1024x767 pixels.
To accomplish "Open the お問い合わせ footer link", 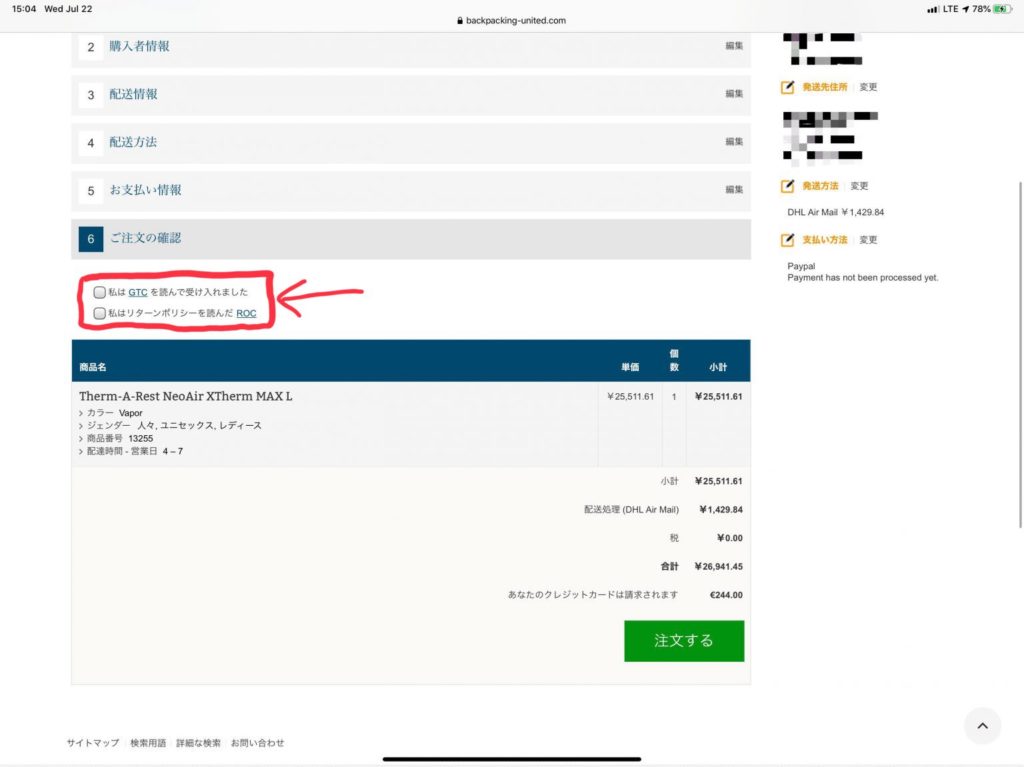I will coord(257,743).
